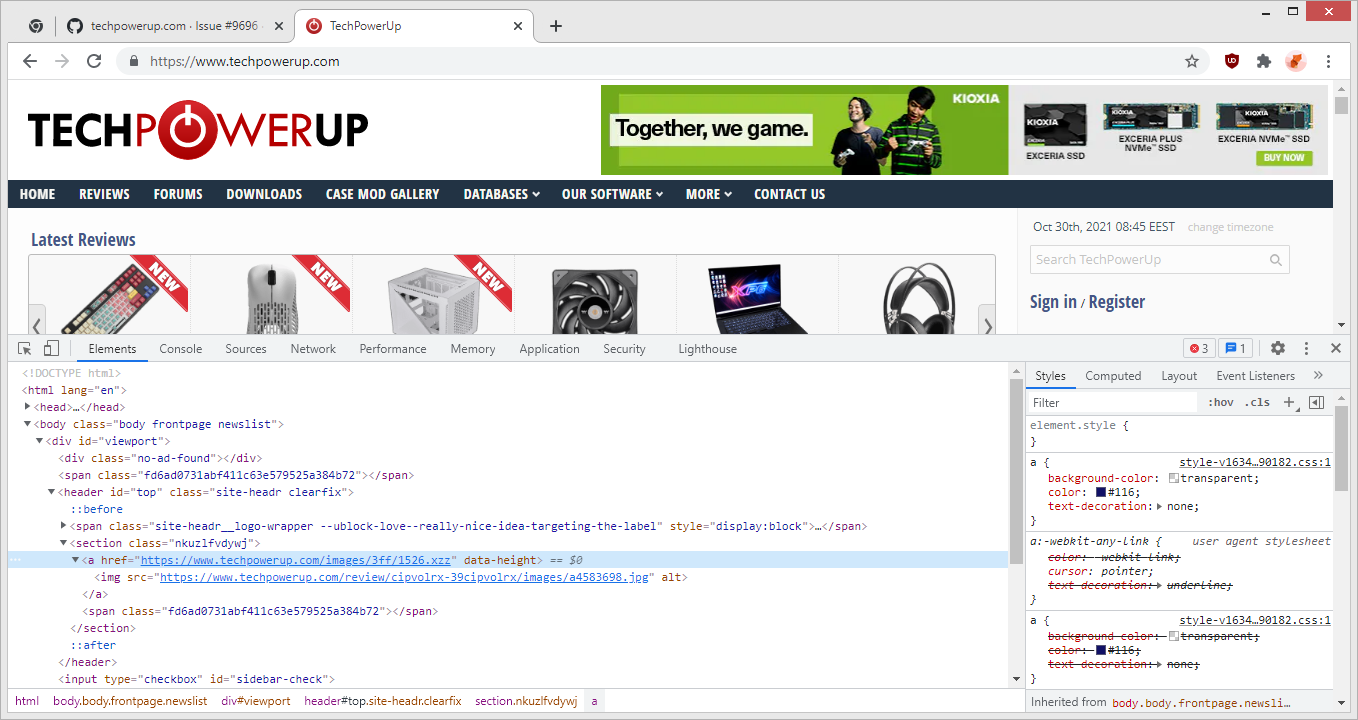Collapse the a href anchor node
Screen dimensions: 1358x720
[75, 559]
